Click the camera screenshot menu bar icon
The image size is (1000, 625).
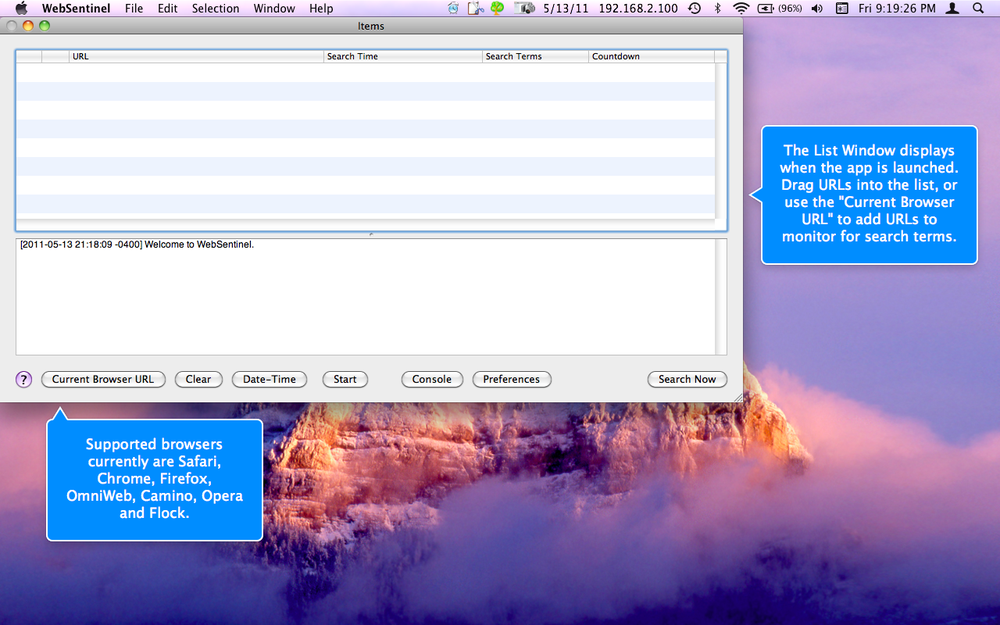tap(524, 8)
